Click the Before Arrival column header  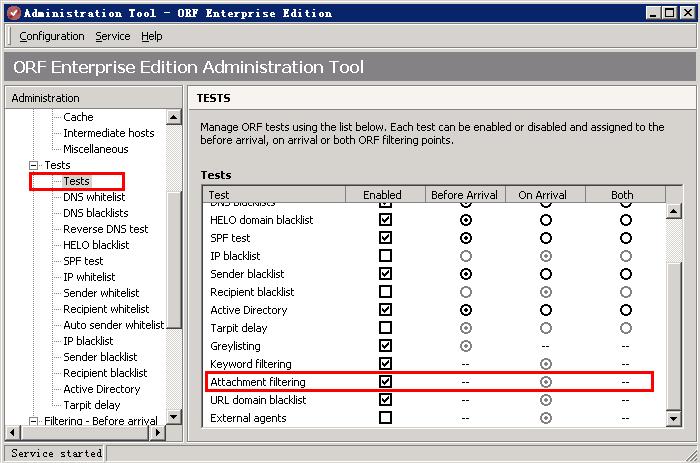click(465, 195)
